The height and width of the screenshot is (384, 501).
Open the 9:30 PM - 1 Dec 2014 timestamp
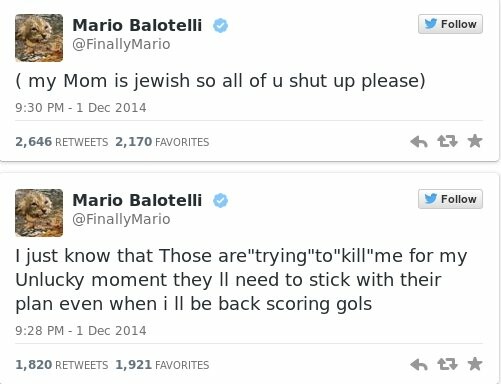81,108
